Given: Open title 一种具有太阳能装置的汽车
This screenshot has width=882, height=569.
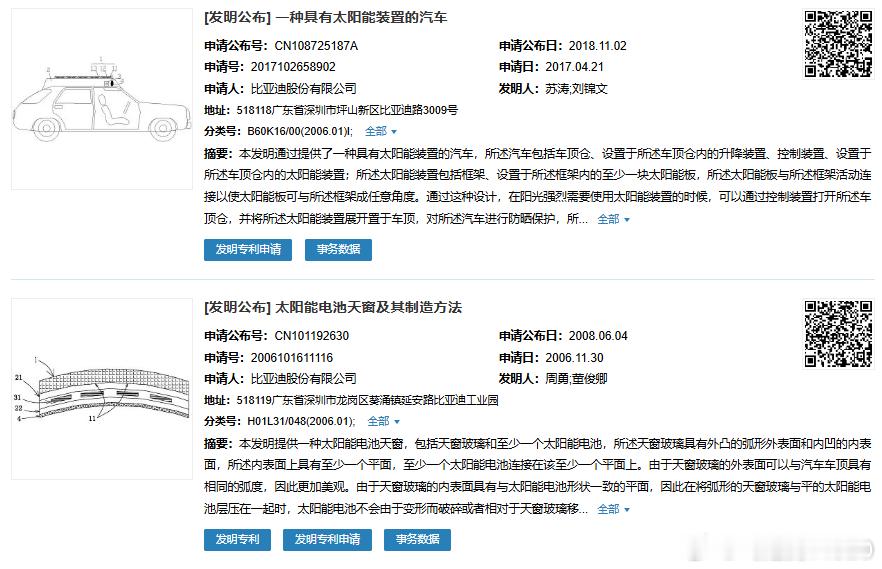Looking at the screenshot, I should (x=361, y=17).
